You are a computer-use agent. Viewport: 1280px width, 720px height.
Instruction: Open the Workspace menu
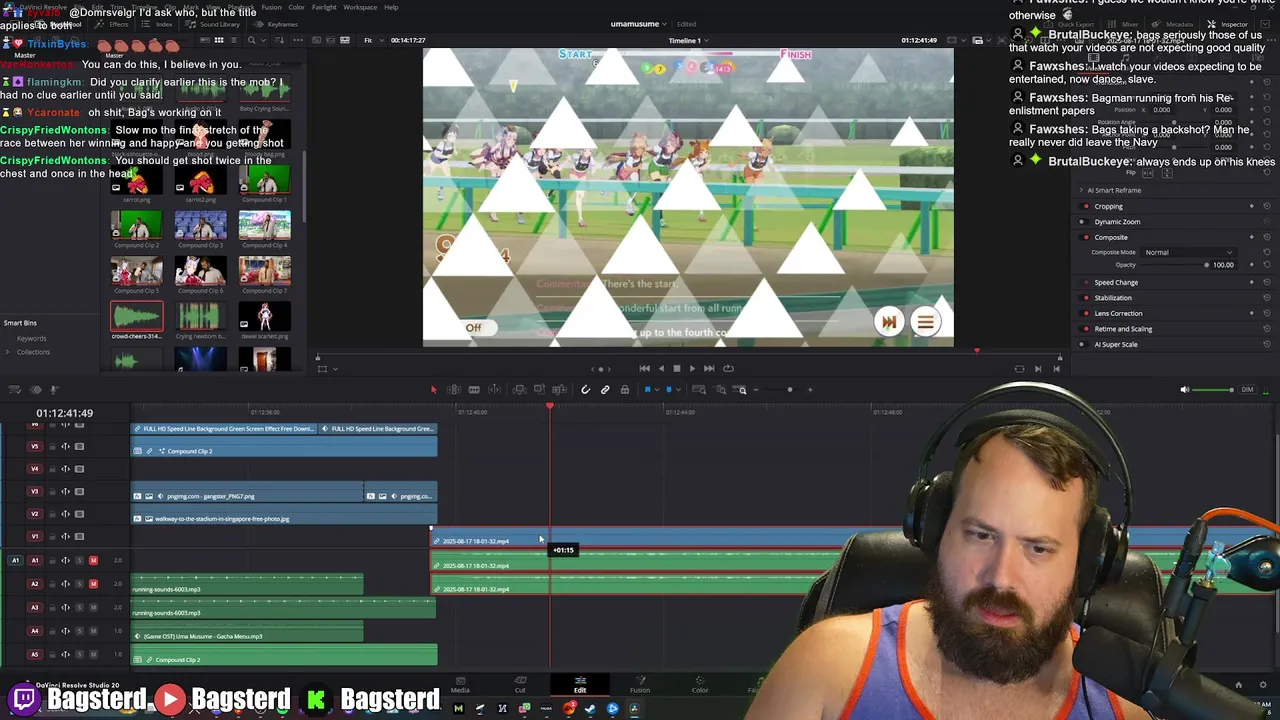pyautogui.click(x=360, y=7)
